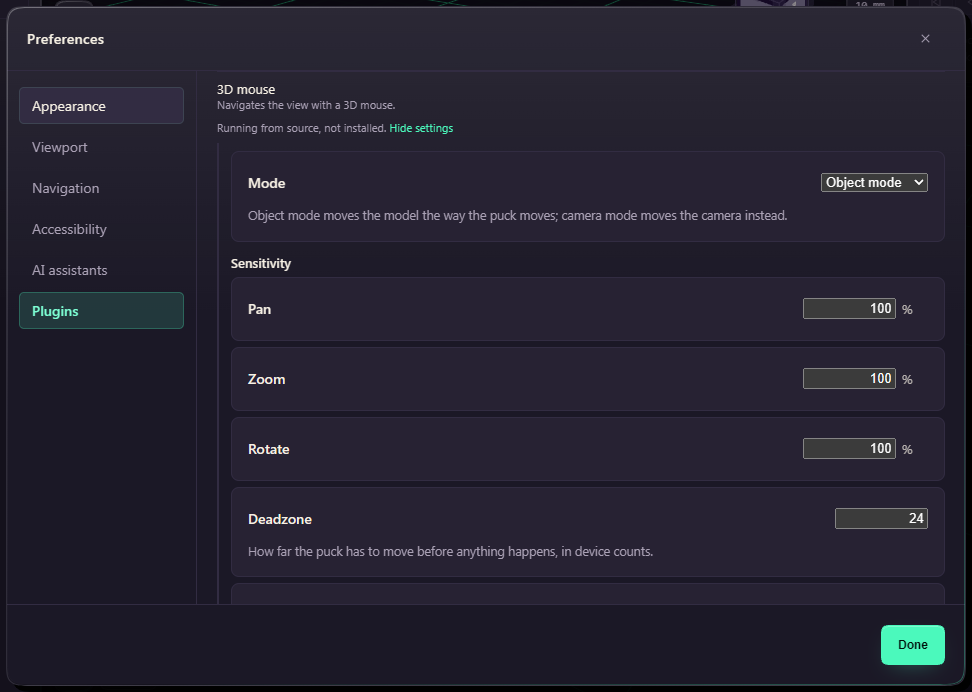Open the Mode dropdown showing Object mode
Screen dimensions: 972x692
point(874,182)
